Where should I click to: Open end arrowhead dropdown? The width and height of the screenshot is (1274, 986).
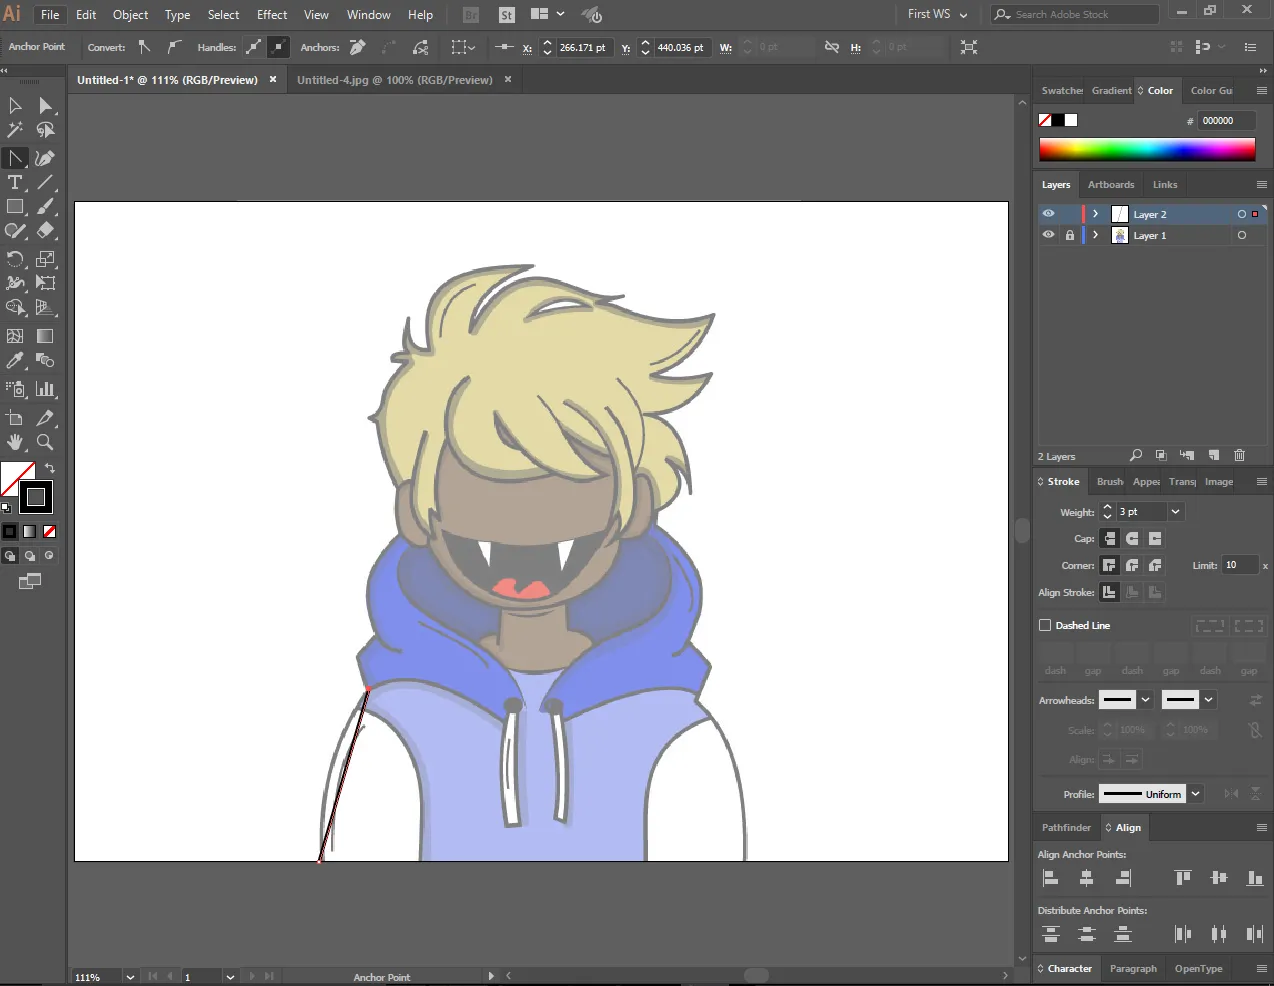click(x=1208, y=700)
